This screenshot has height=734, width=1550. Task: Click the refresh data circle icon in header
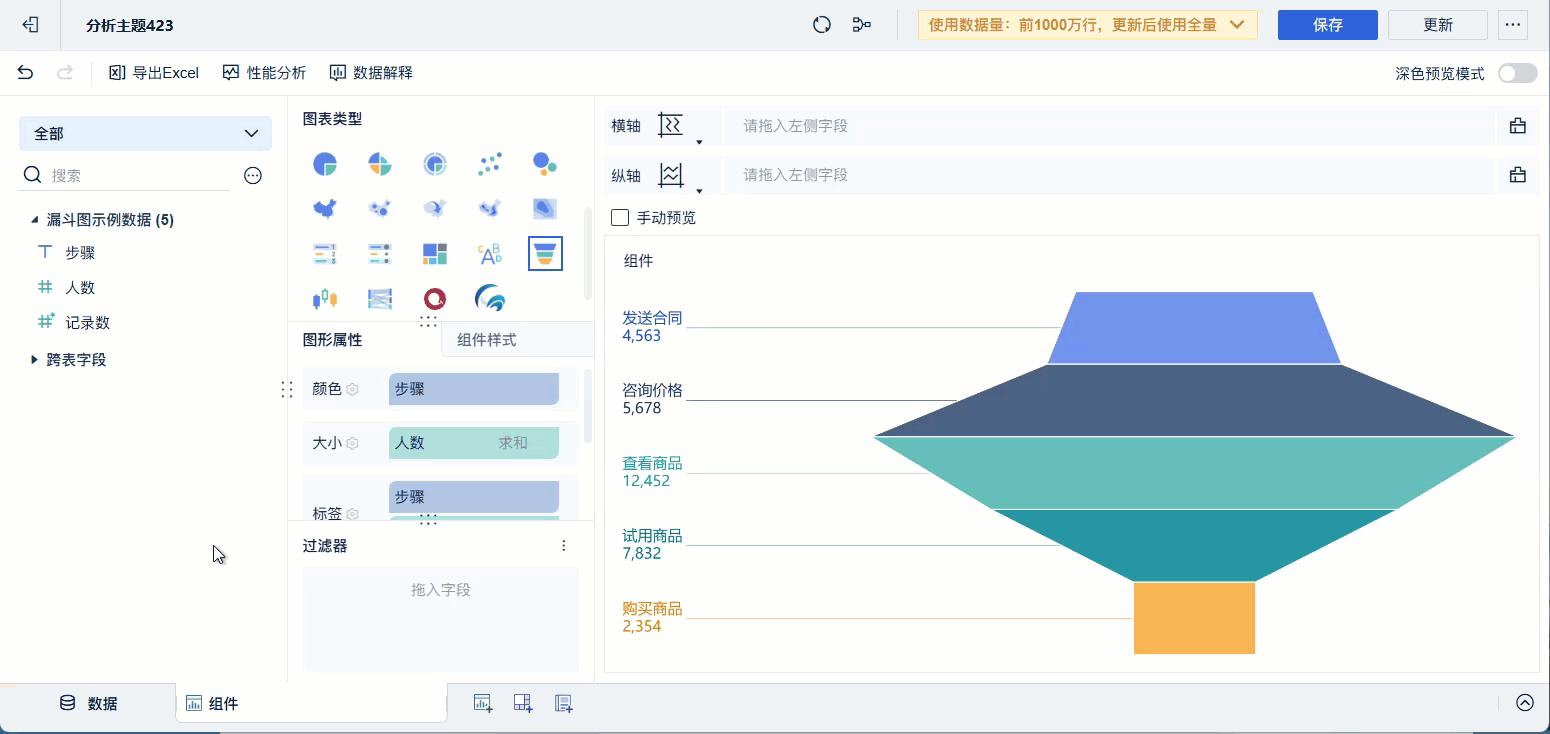coord(822,25)
